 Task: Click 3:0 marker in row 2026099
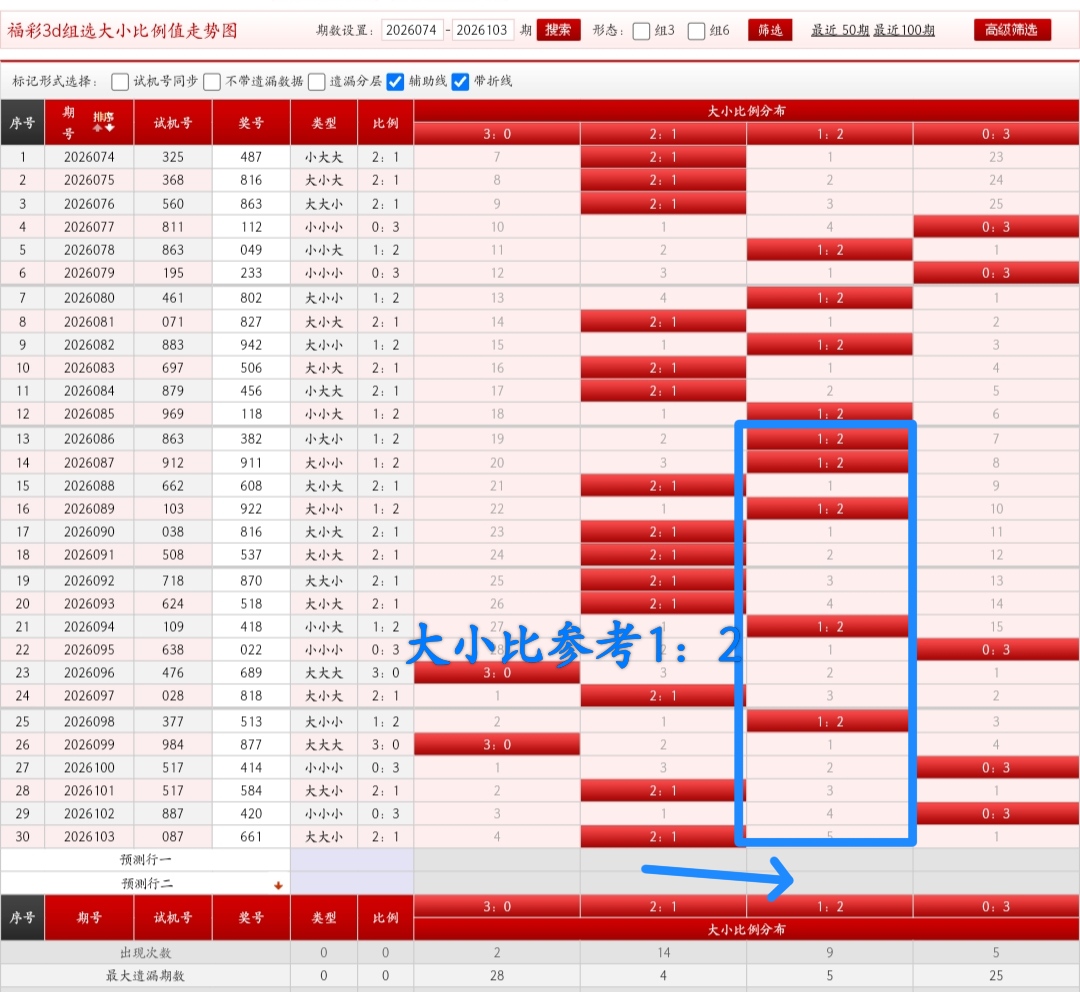pyautogui.click(x=497, y=745)
